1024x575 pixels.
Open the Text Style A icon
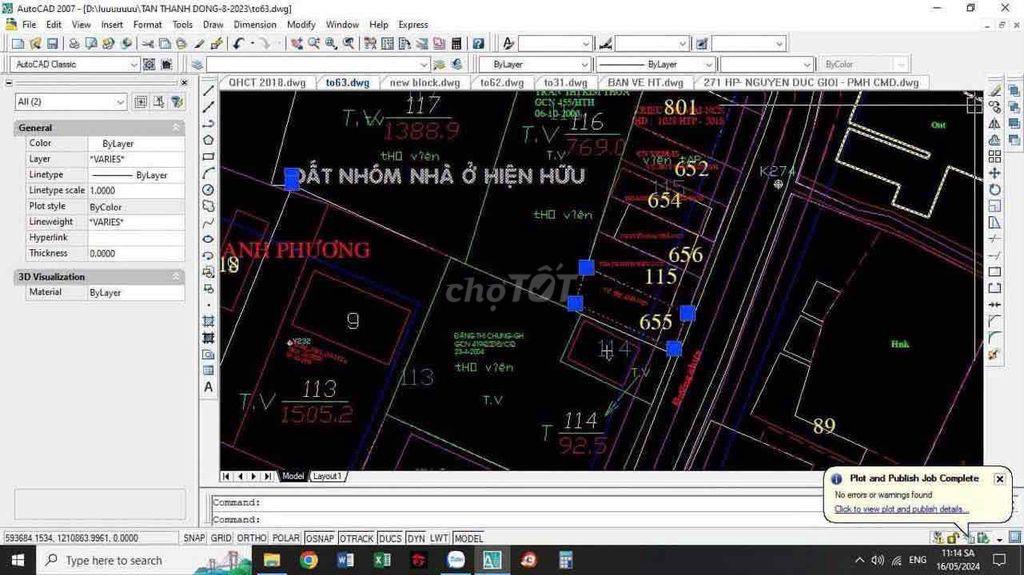pyautogui.click(x=508, y=44)
